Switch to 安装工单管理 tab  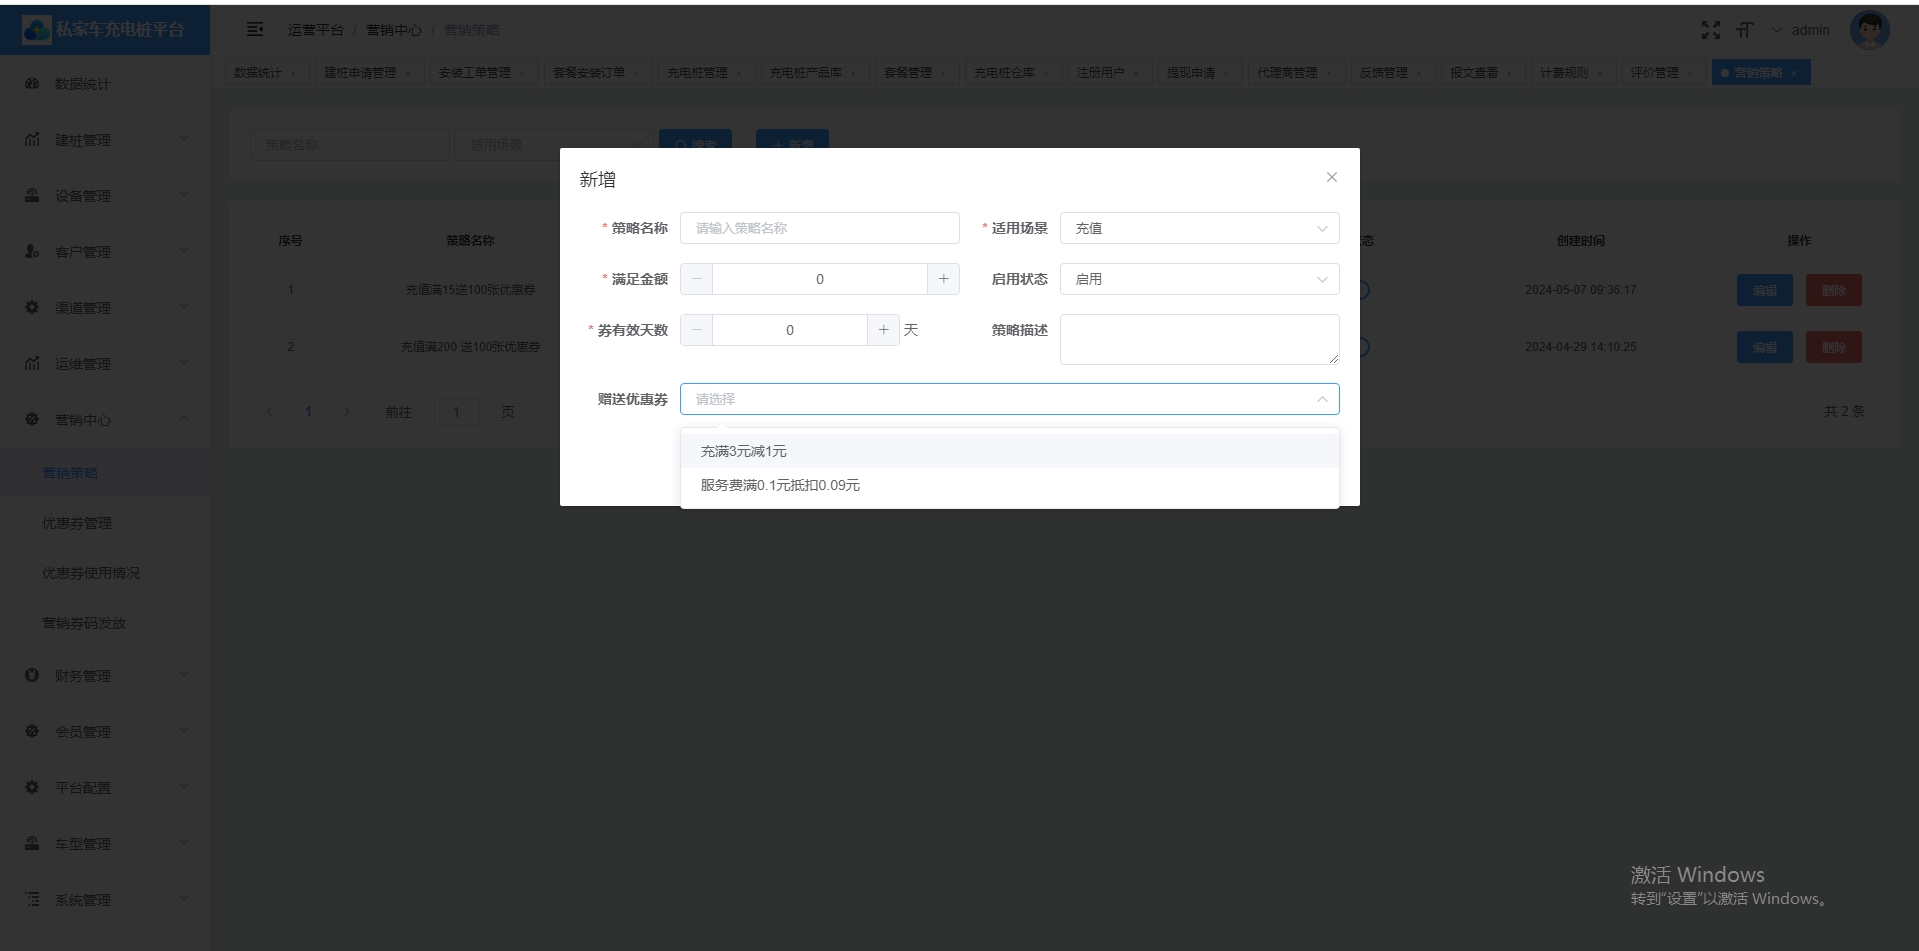[x=483, y=73]
